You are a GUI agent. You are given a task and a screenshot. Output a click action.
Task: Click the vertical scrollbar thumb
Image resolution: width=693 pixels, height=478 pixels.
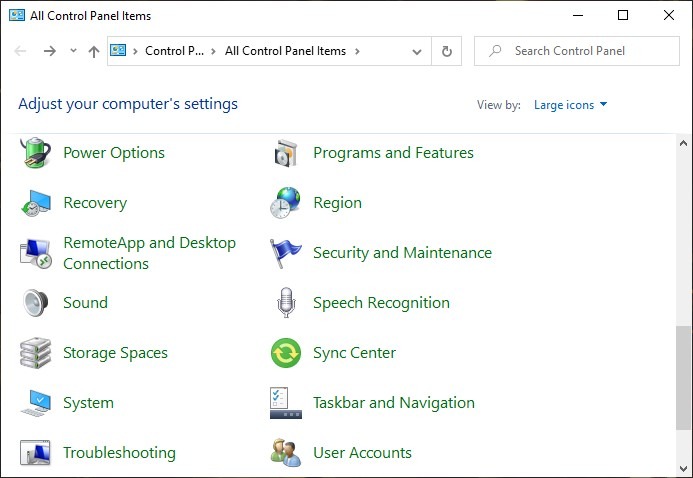pyautogui.click(x=683, y=378)
